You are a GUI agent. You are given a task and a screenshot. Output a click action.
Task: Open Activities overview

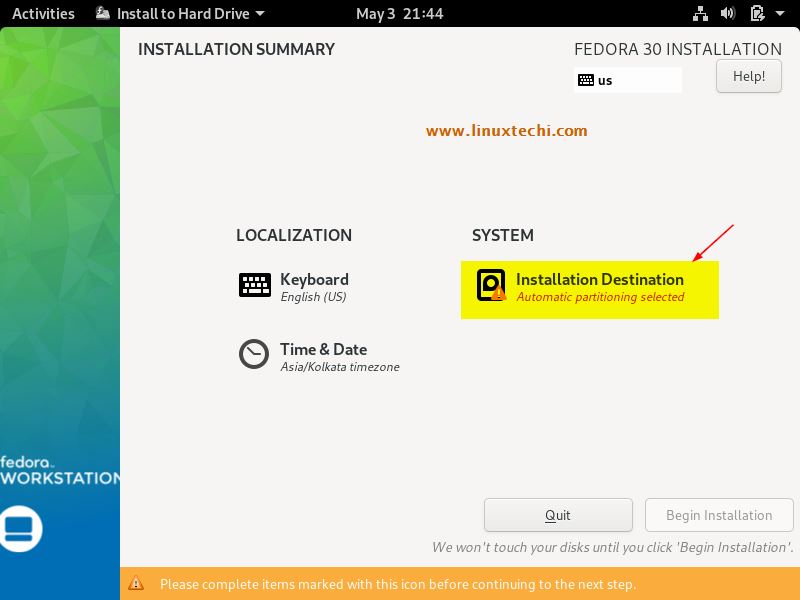tap(43, 13)
